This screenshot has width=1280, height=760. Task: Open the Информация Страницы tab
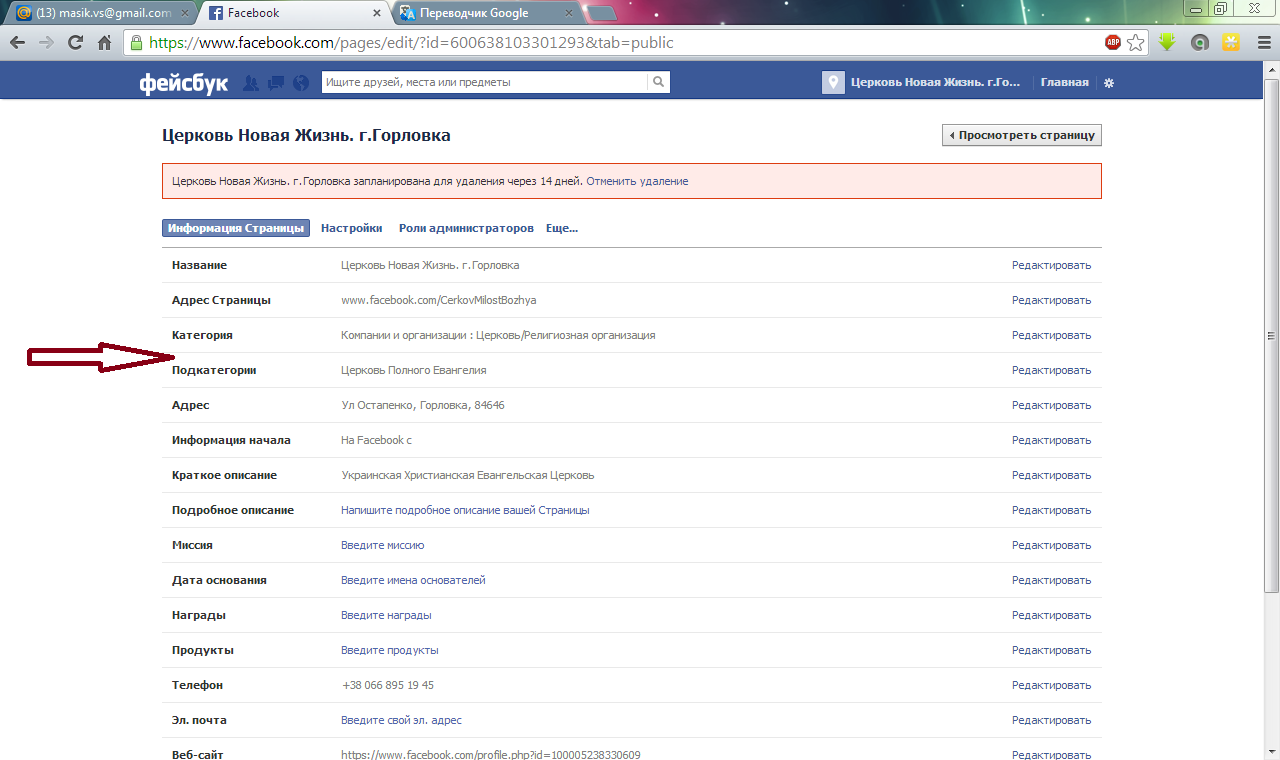coord(236,228)
